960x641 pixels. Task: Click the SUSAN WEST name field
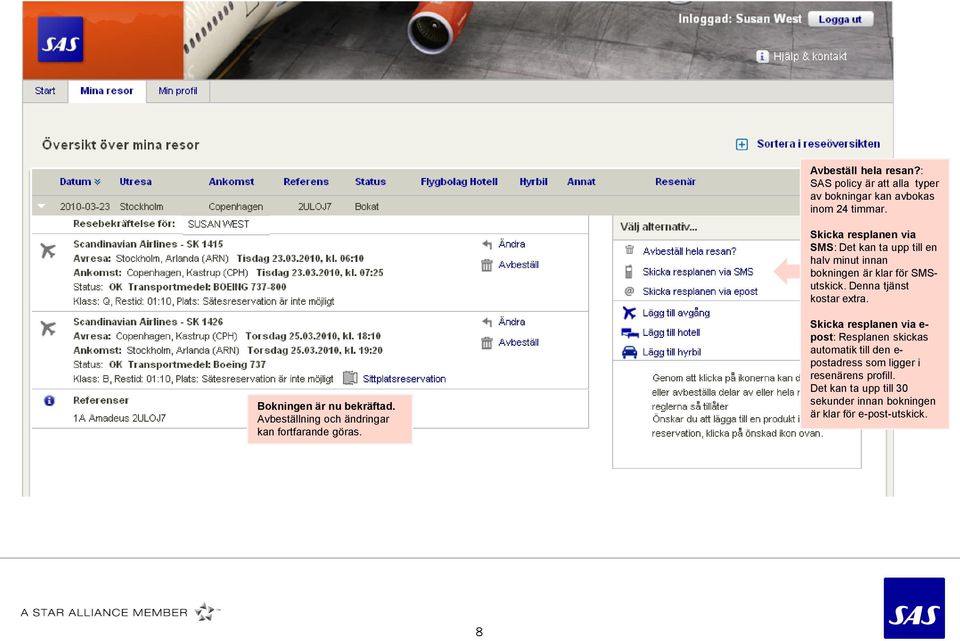[x=218, y=224]
